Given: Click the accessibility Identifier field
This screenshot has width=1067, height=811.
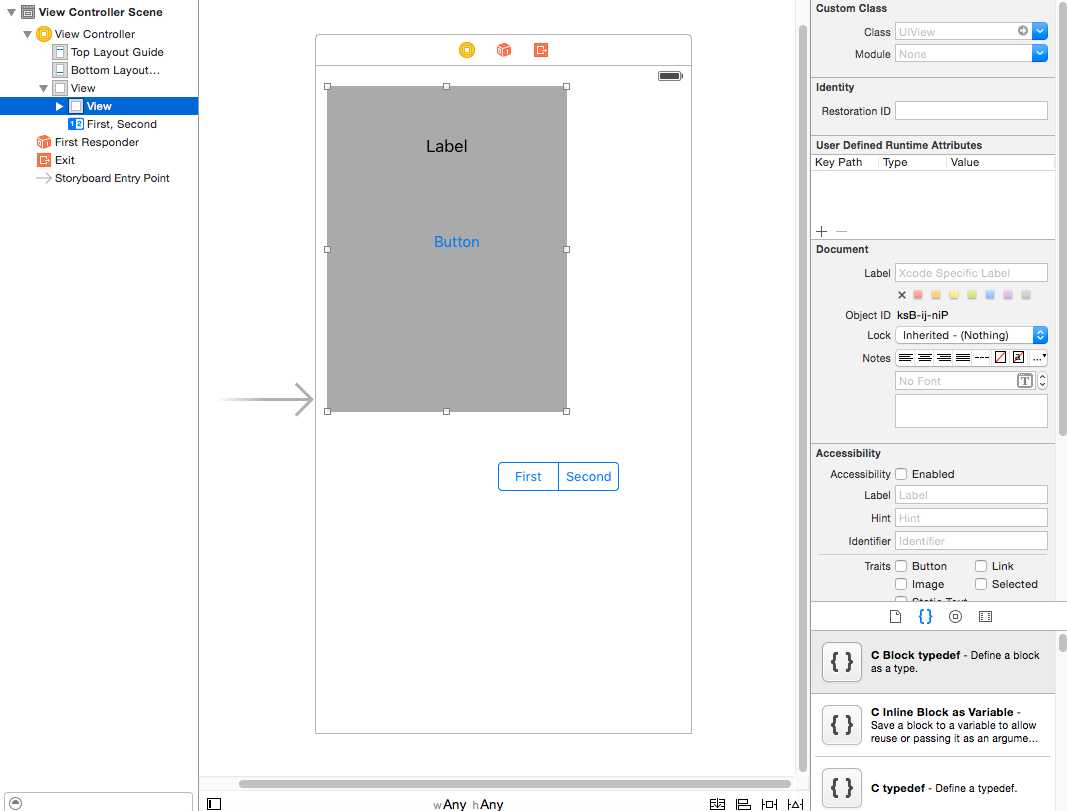Looking at the screenshot, I should click(x=971, y=541).
